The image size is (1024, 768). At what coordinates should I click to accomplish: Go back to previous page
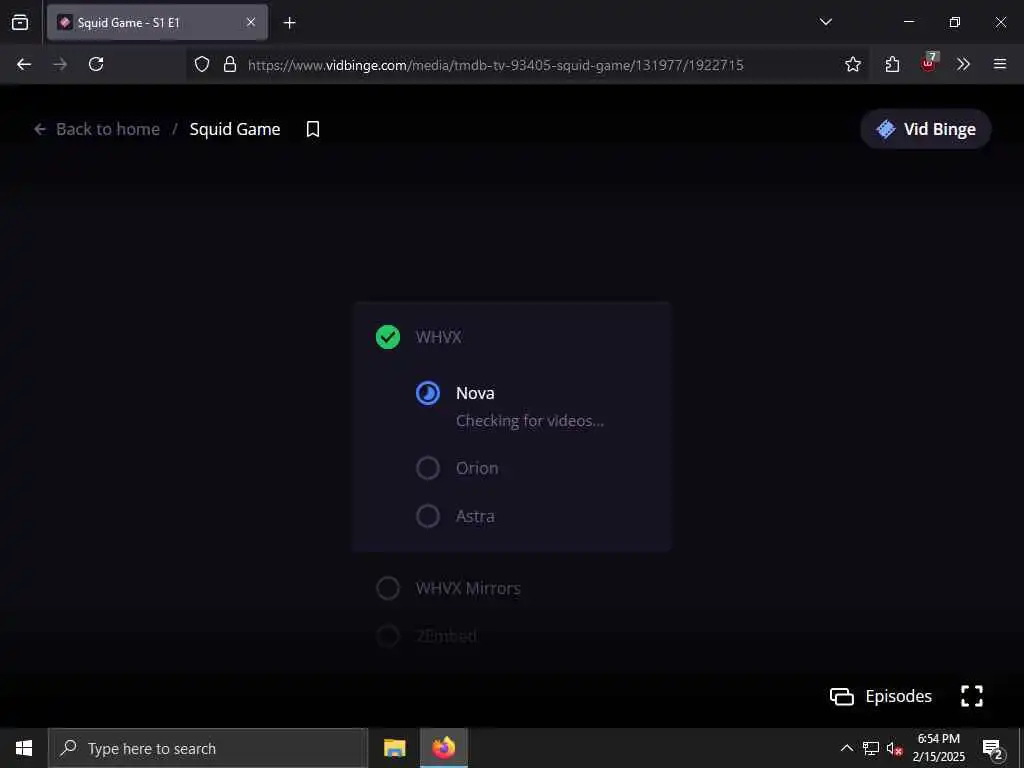24,64
